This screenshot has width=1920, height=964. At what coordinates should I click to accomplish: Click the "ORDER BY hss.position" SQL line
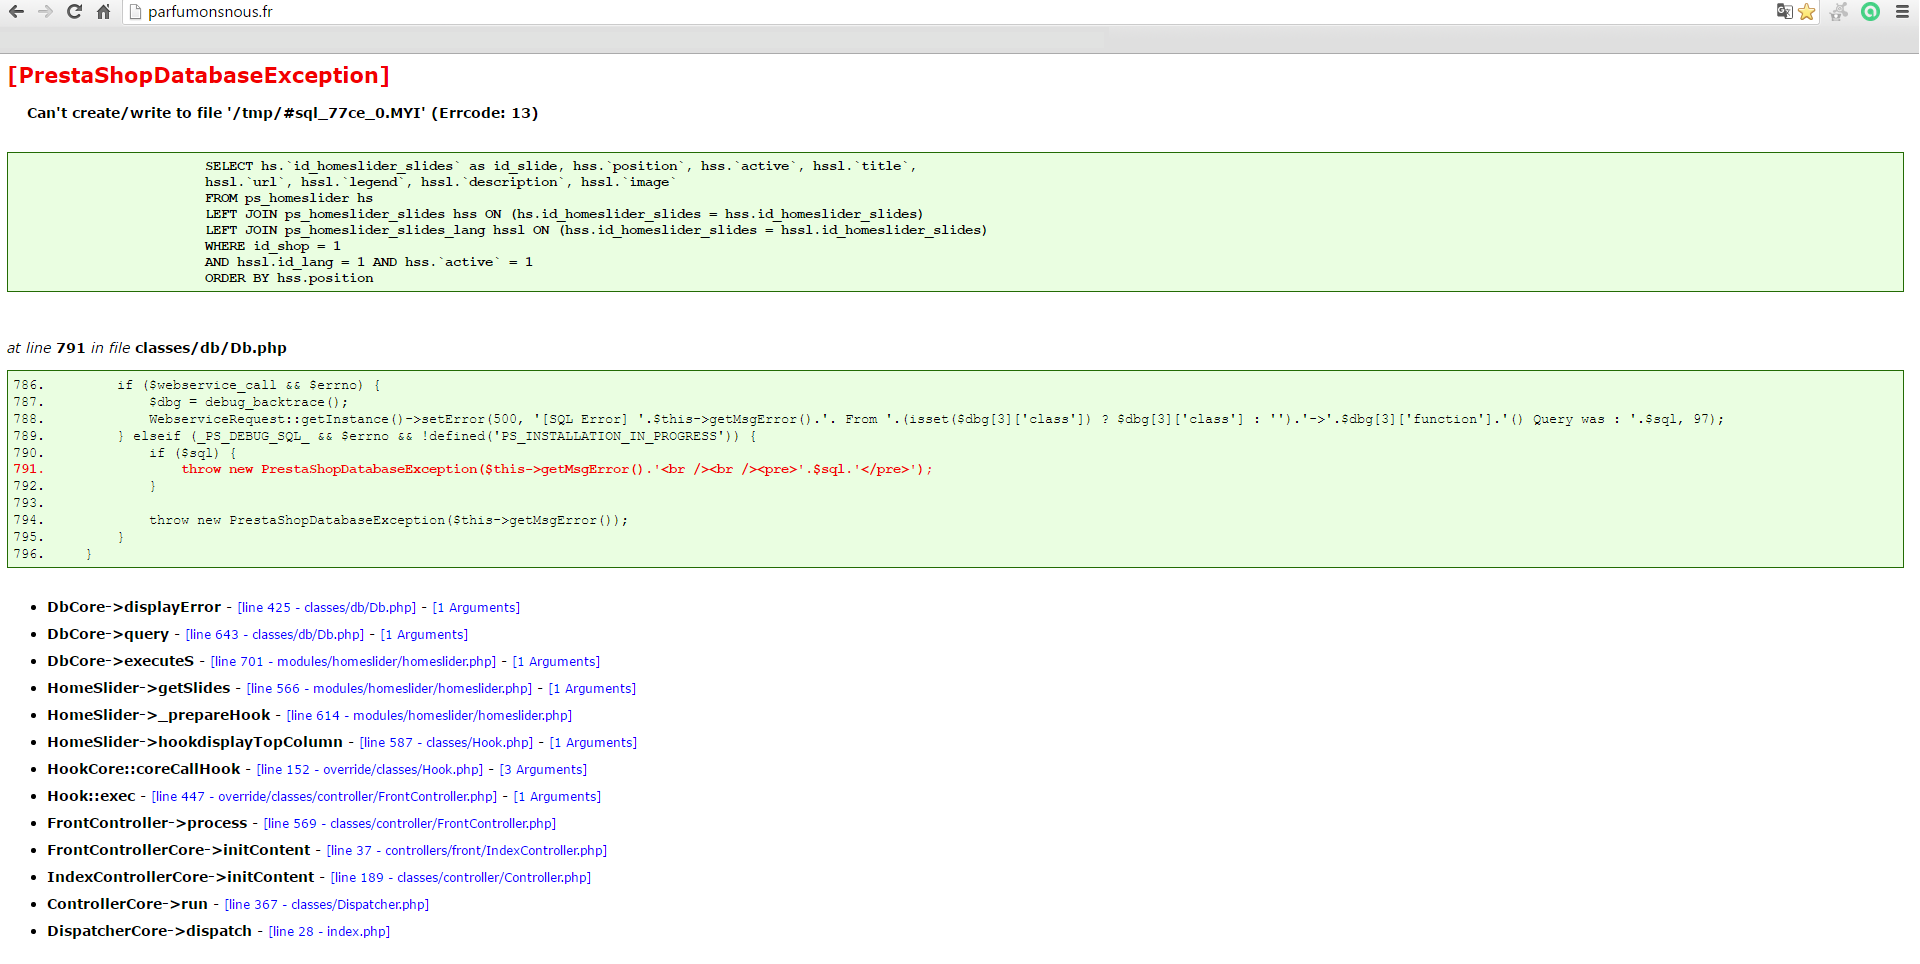289,278
